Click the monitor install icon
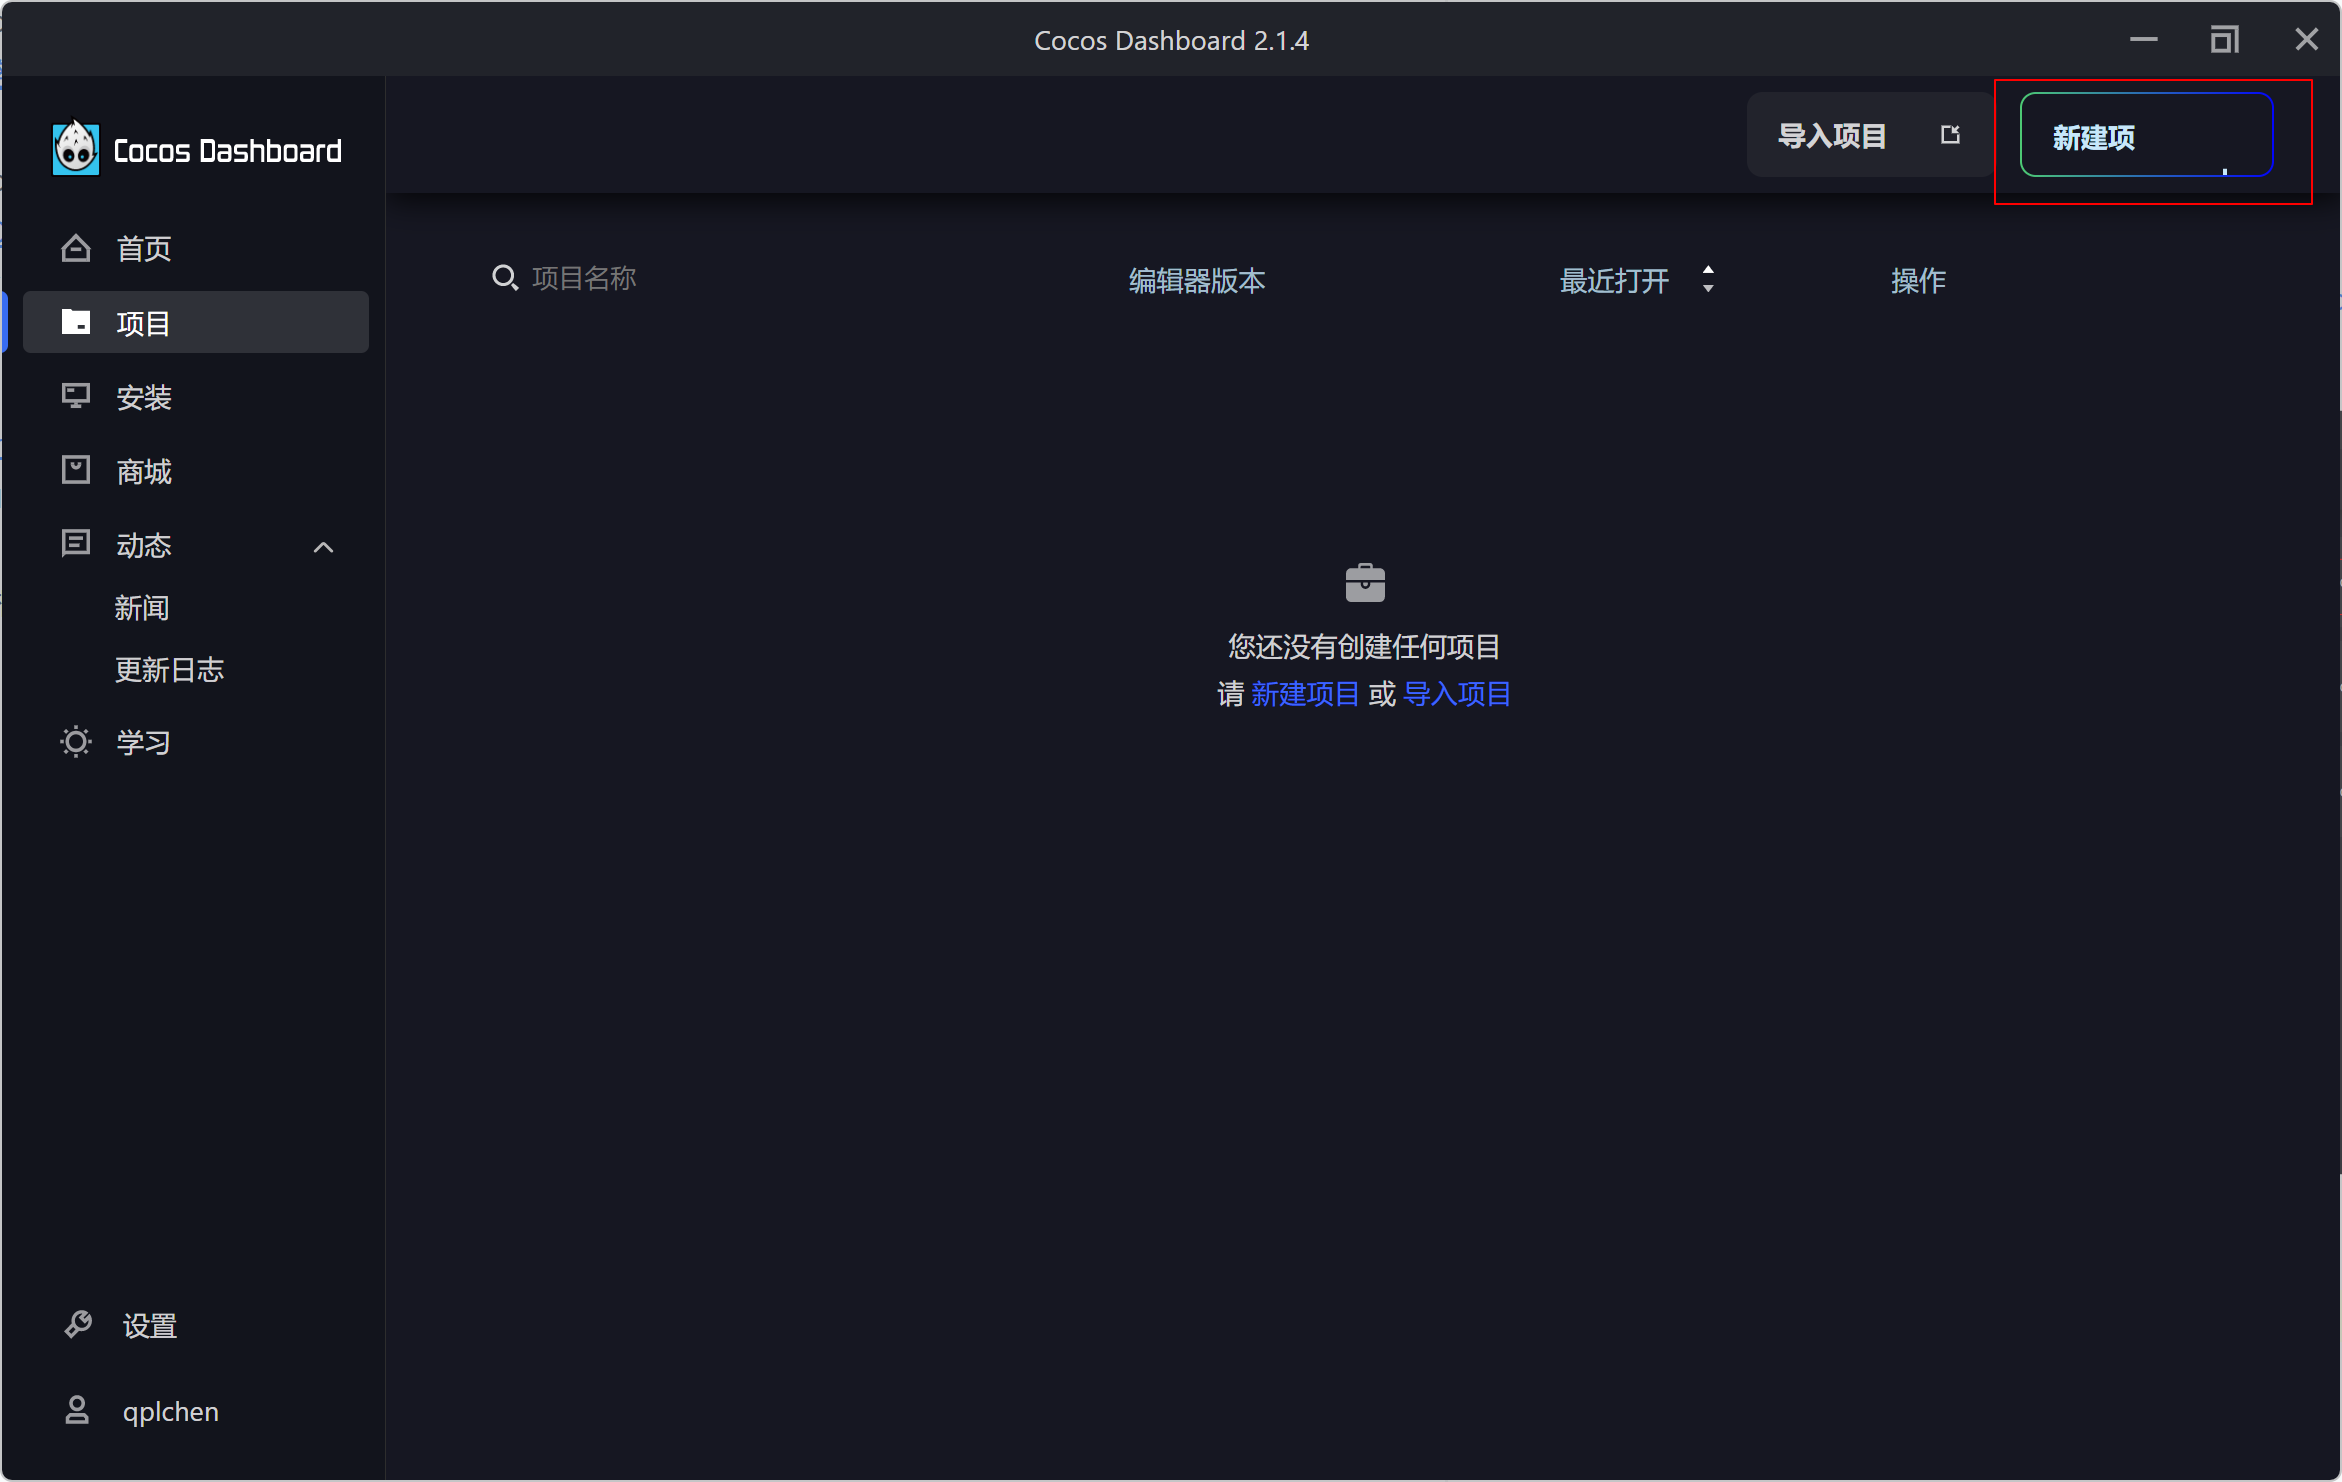Screen dimensions: 2342x1482 [x=76, y=397]
